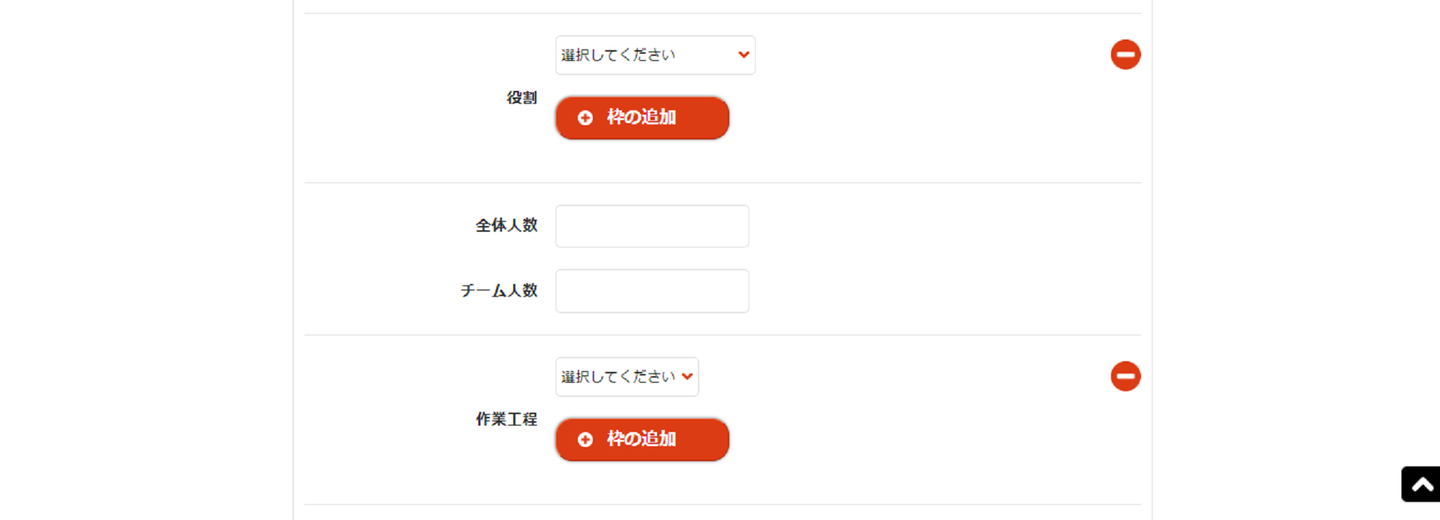Click the red chevron of 作業工程 select
The width and height of the screenshot is (1440, 520).
687,377
